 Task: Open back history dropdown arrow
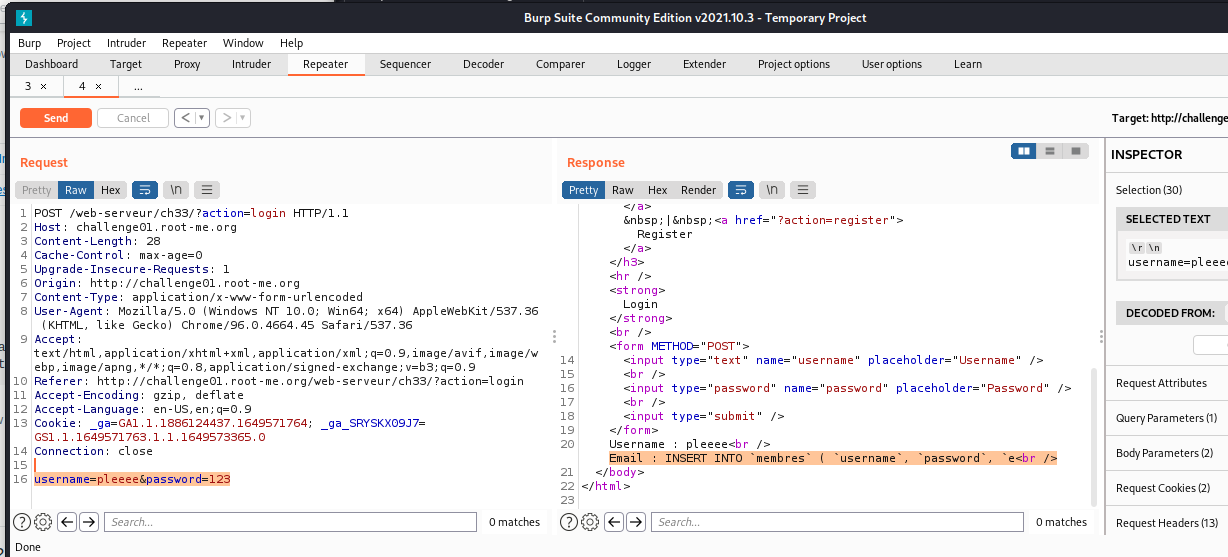tap(202, 118)
